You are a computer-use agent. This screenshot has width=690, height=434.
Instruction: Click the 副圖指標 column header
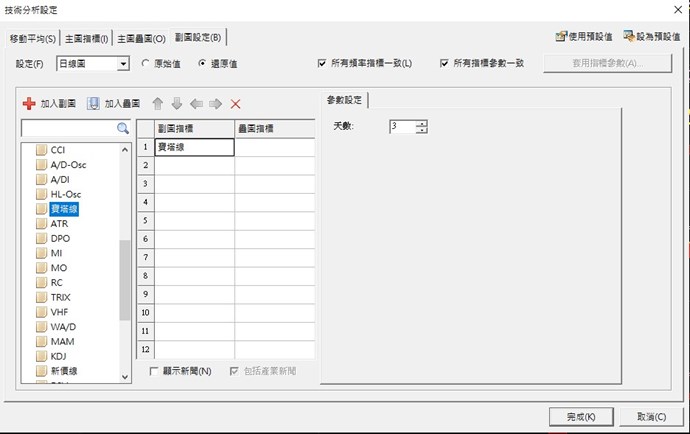(x=195, y=129)
